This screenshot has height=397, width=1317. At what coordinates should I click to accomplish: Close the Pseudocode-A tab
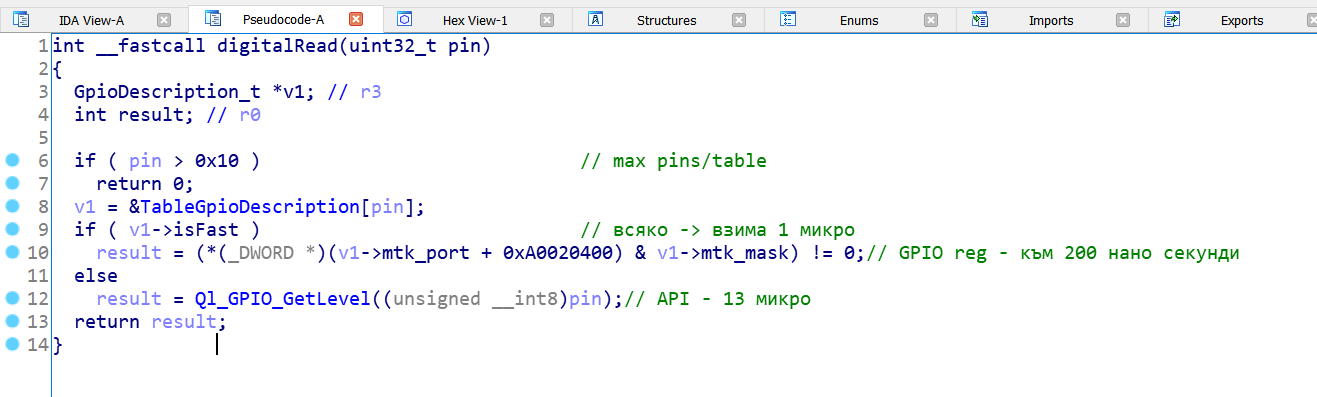coord(355,19)
